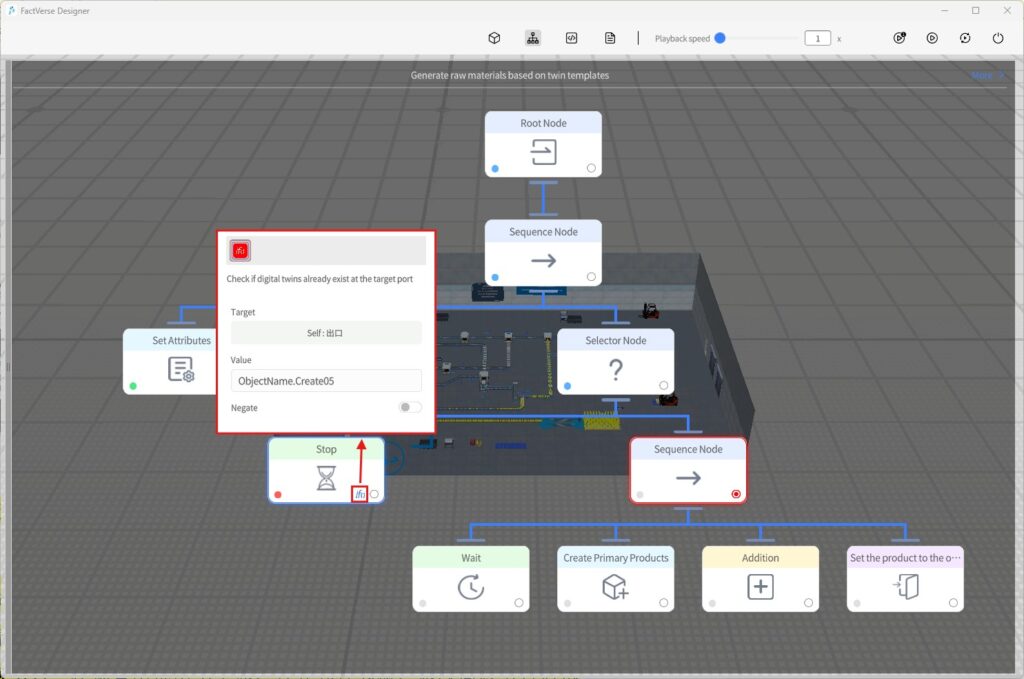Open the document notes icon in toolbar
Viewport: 1024px width, 679px height.
pyautogui.click(x=610, y=38)
